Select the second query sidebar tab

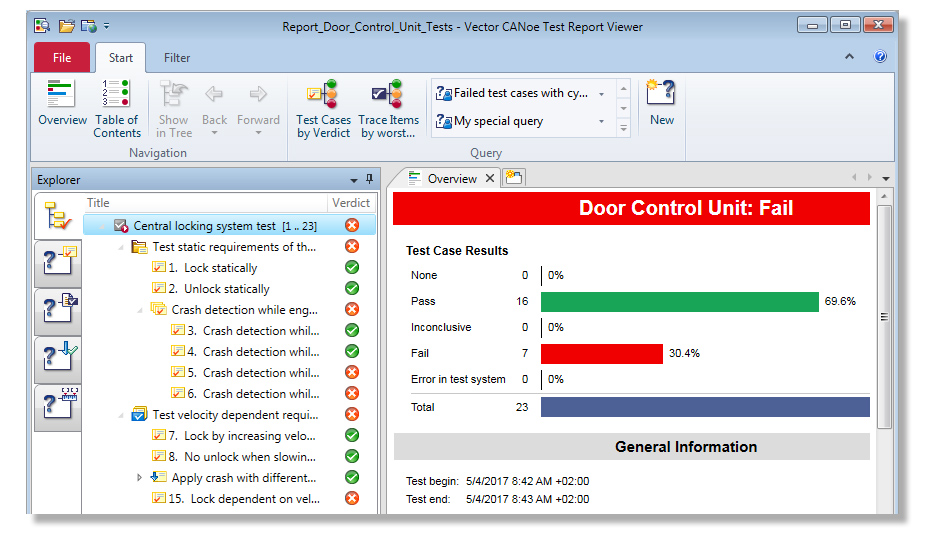(58, 263)
